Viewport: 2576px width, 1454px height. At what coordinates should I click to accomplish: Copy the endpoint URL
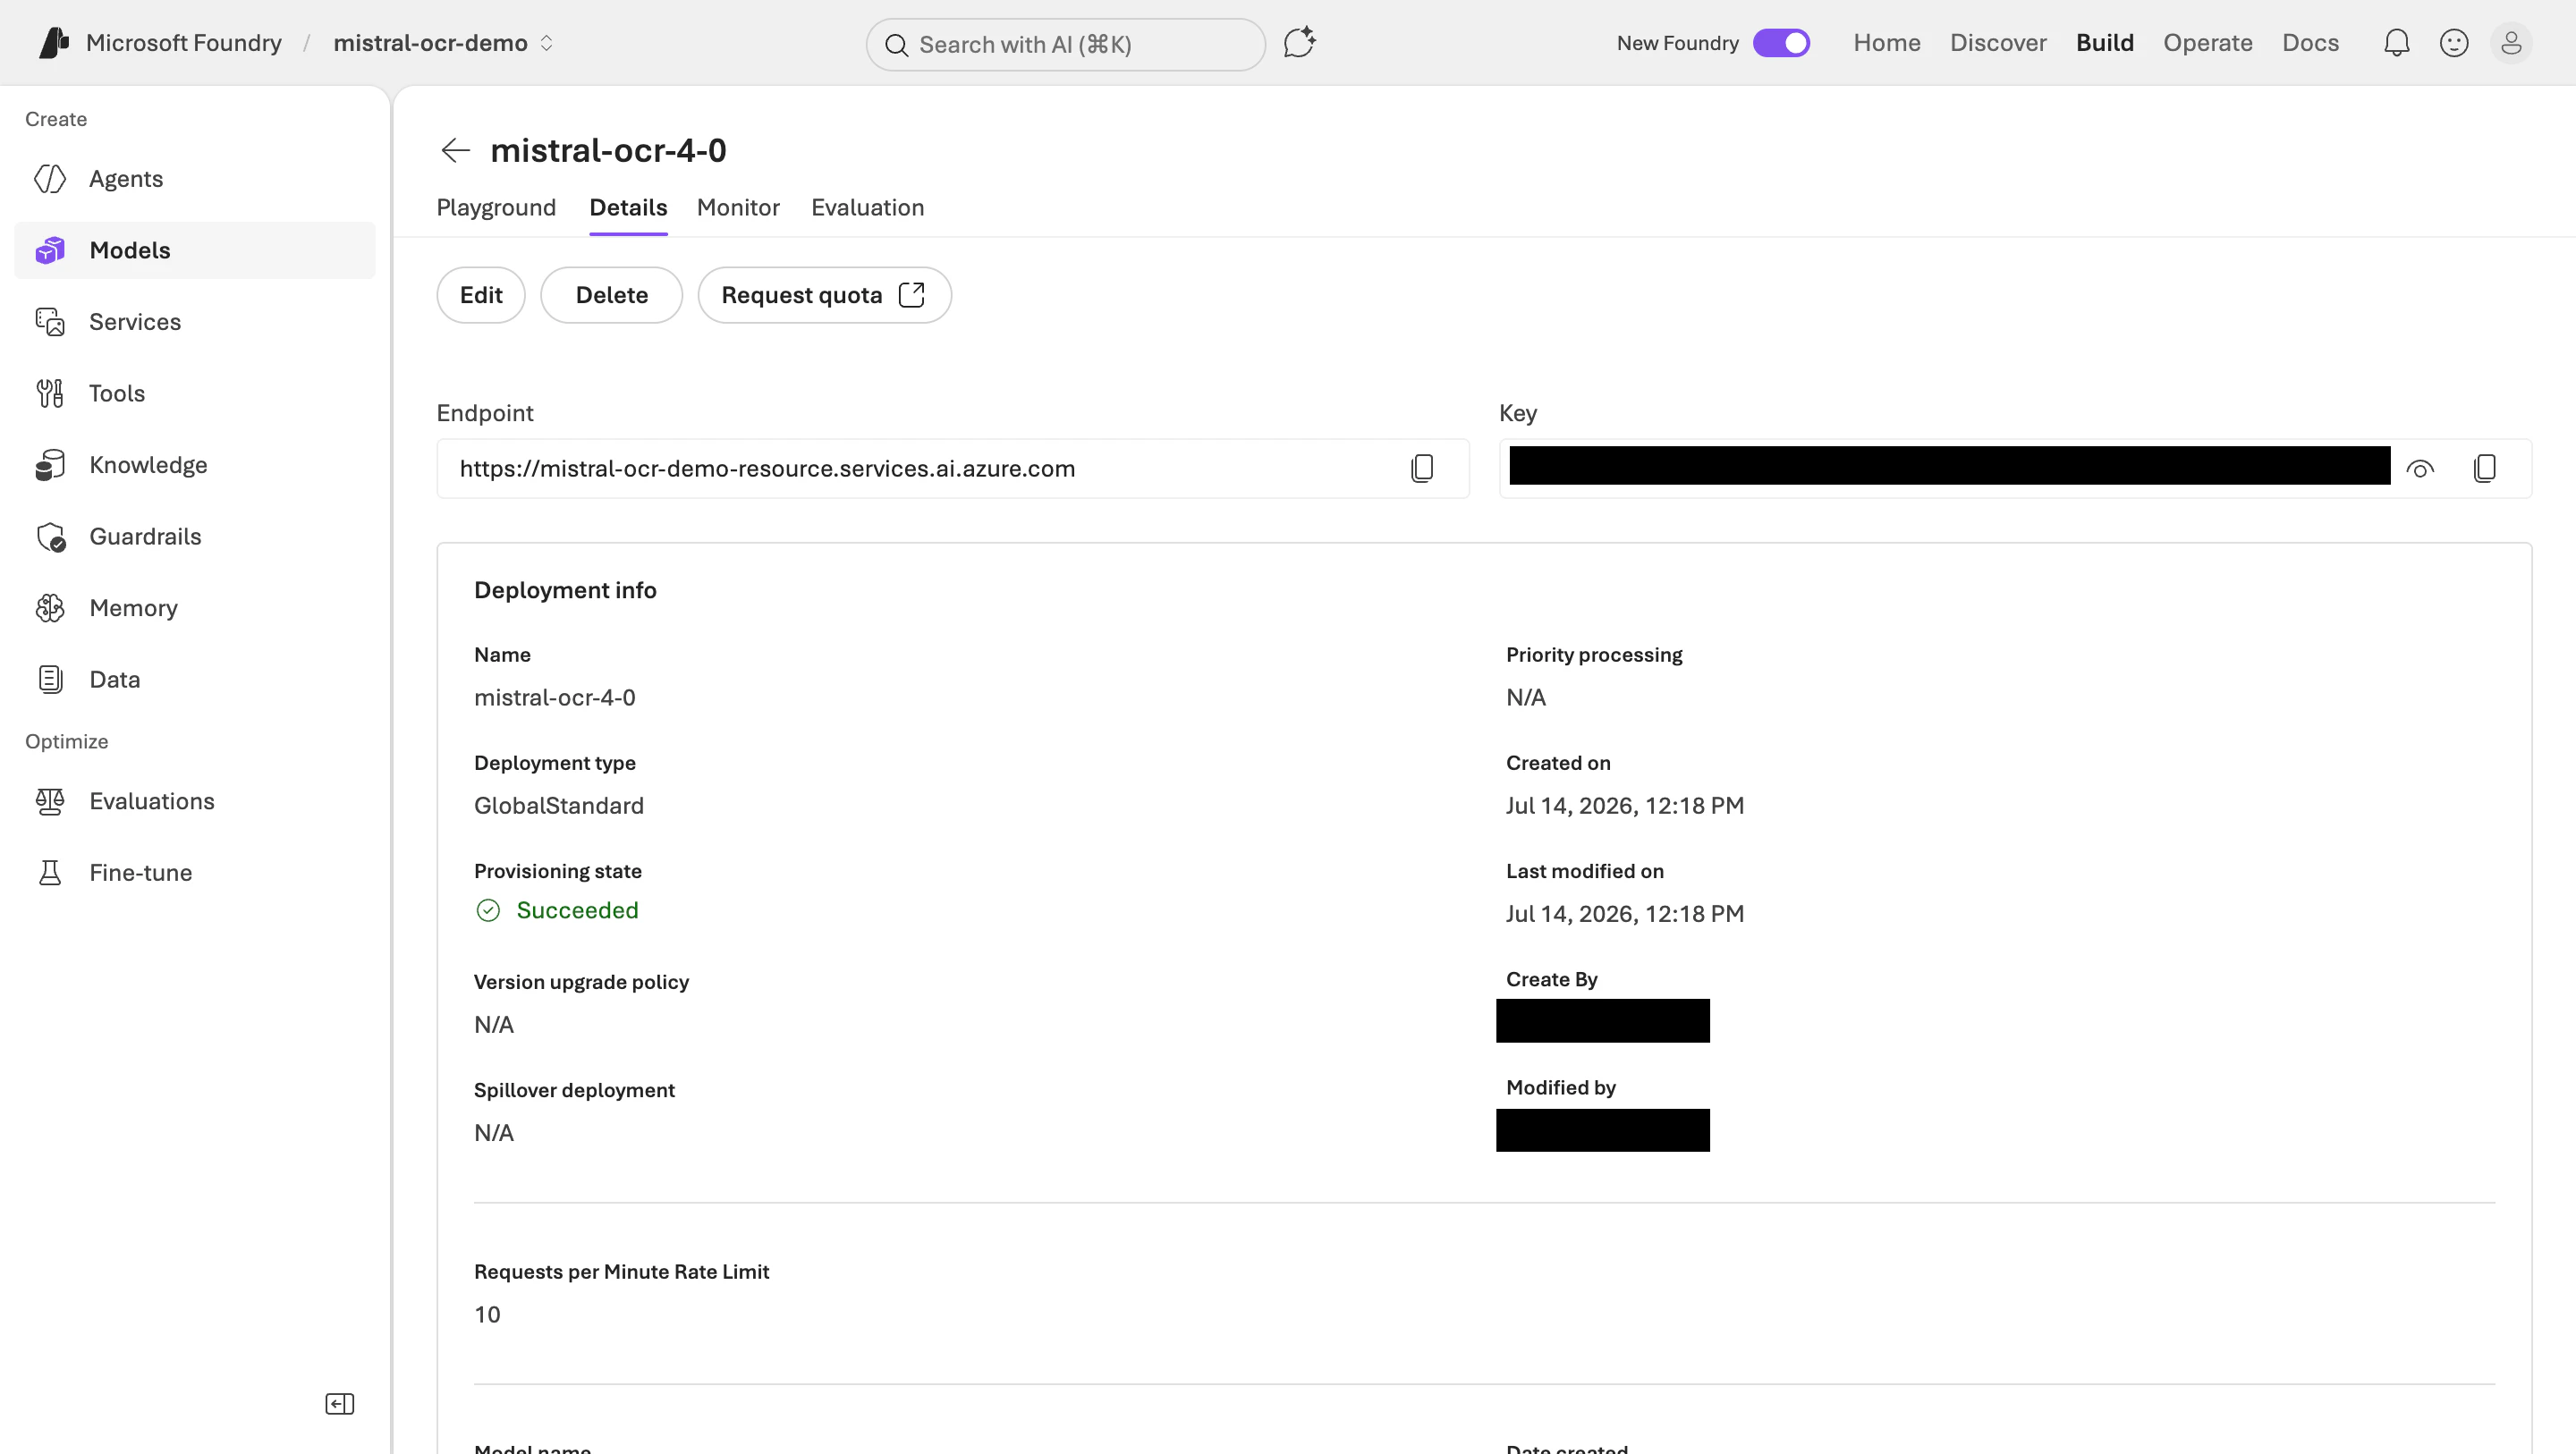click(1422, 468)
